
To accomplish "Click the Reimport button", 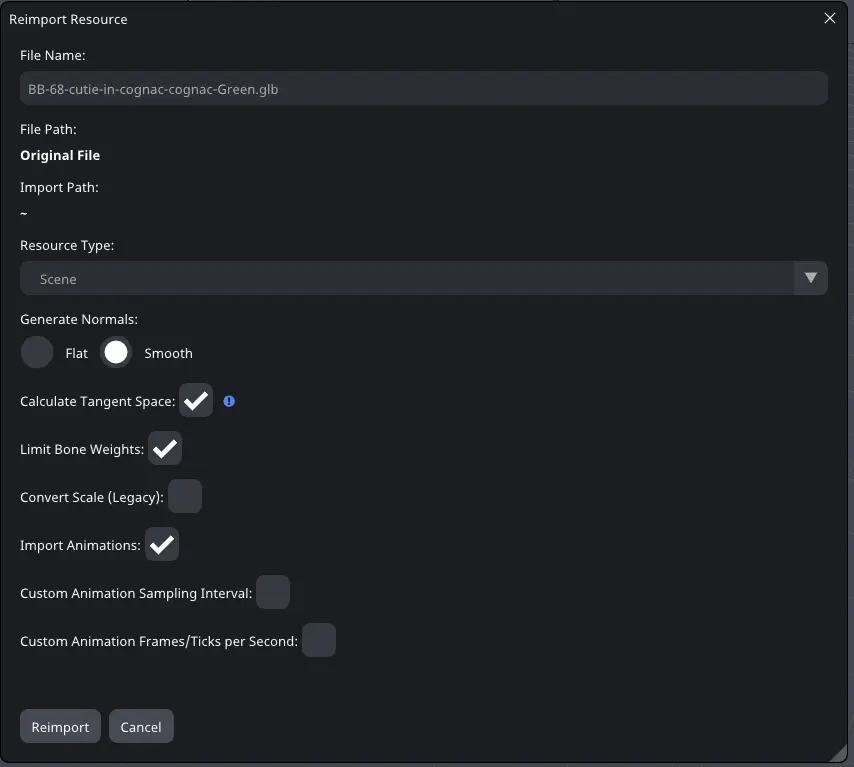I will tap(60, 726).
